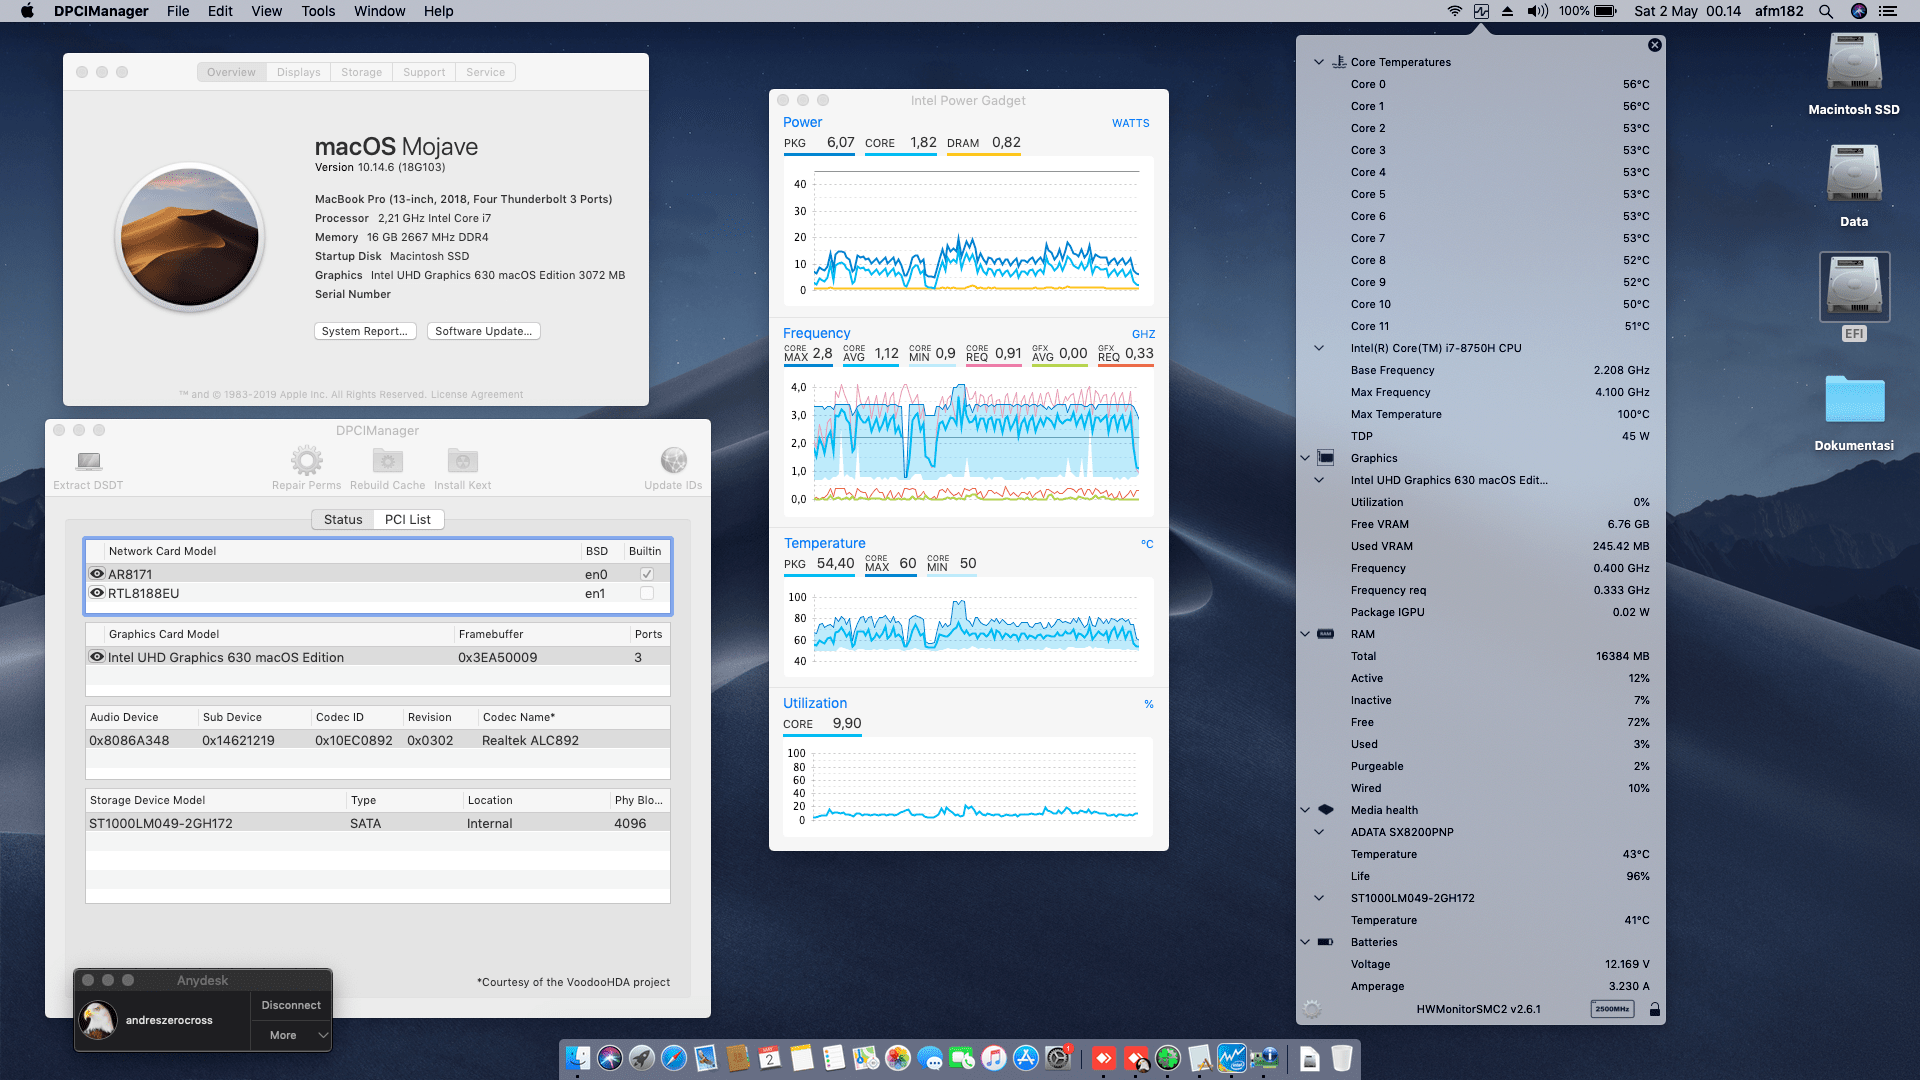
Task: Open the Trash in the Dock
Action: click(x=1342, y=1058)
